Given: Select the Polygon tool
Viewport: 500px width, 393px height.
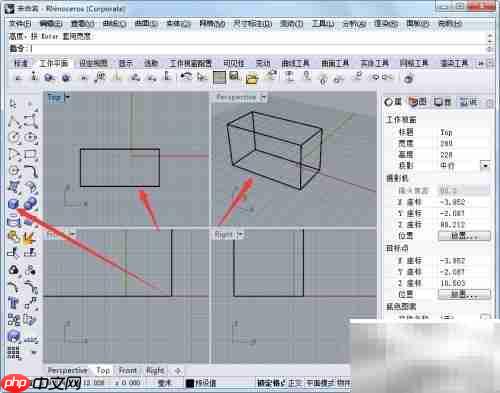Looking at the screenshot, I should point(14,171).
